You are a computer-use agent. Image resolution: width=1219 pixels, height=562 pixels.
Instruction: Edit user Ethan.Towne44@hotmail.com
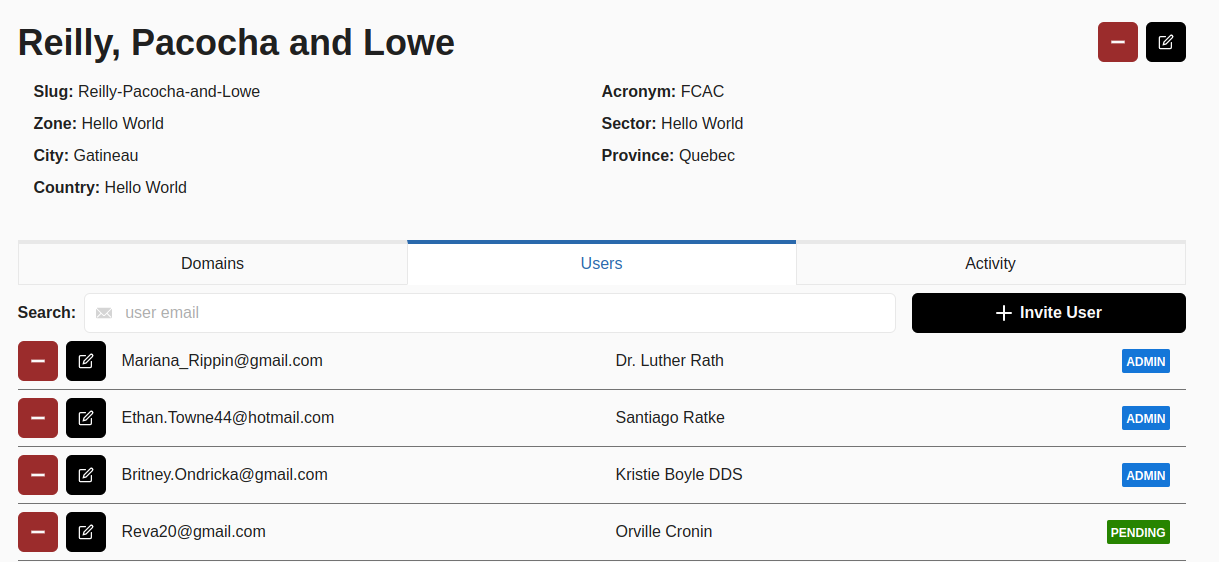pos(86,418)
